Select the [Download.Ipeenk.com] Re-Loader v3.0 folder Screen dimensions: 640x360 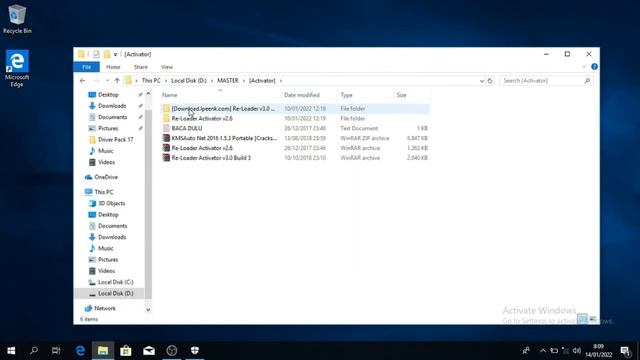295,109
